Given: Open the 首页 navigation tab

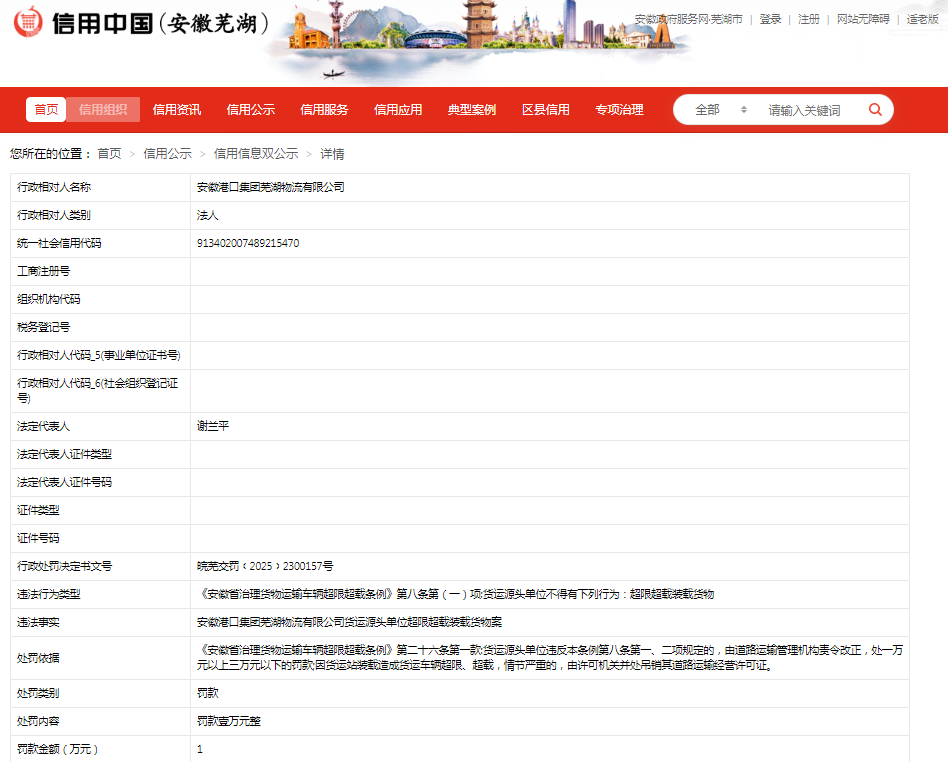Looking at the screenshot, I should [x=46, y=110].
